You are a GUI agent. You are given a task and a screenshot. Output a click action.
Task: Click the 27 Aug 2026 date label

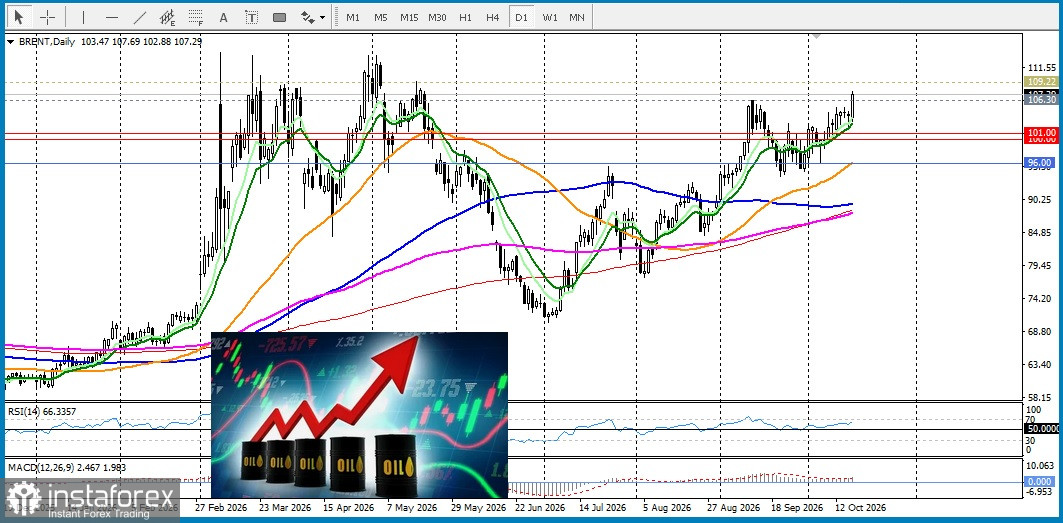pyautogui.click(x=733, y=507)
